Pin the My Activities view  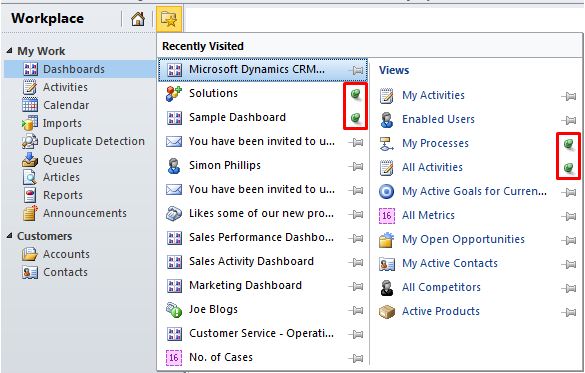569,96
